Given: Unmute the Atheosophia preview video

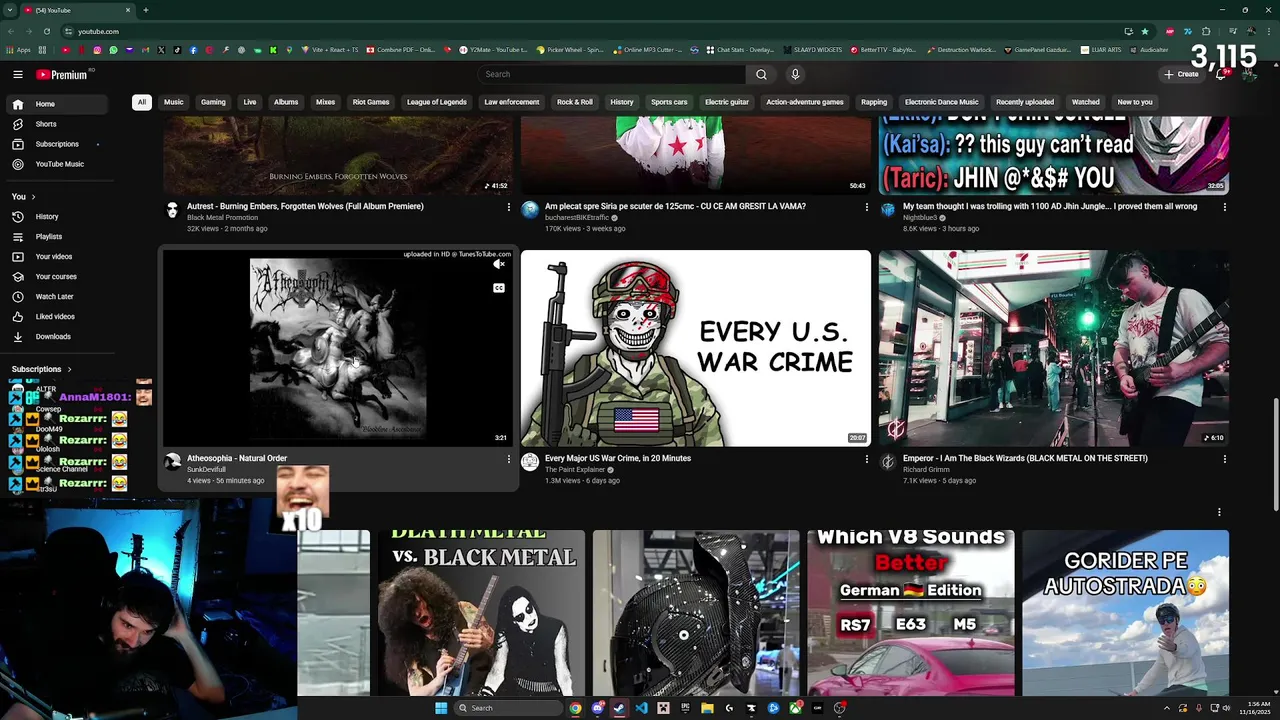Looking at the screenshot, I should pyautogui.click(x=498, y=265).
